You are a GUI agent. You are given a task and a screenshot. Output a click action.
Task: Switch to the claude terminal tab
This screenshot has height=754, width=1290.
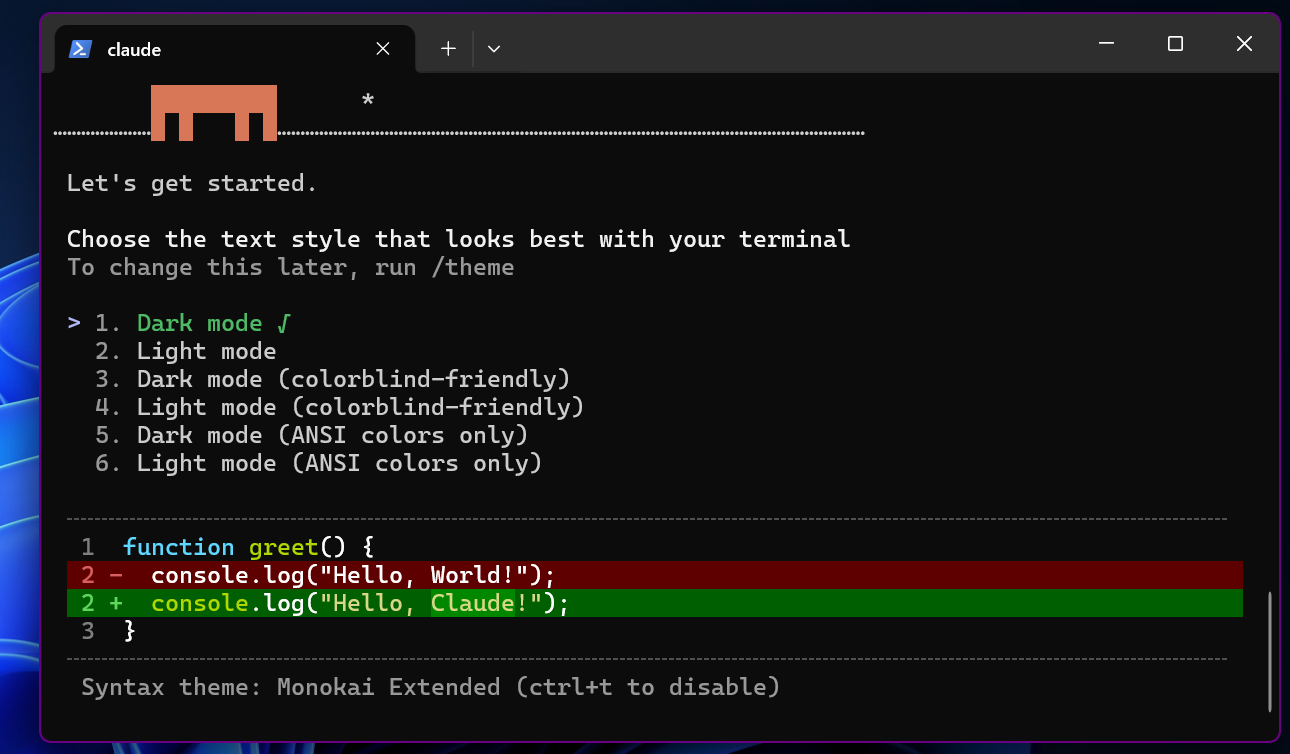[234, 49]
